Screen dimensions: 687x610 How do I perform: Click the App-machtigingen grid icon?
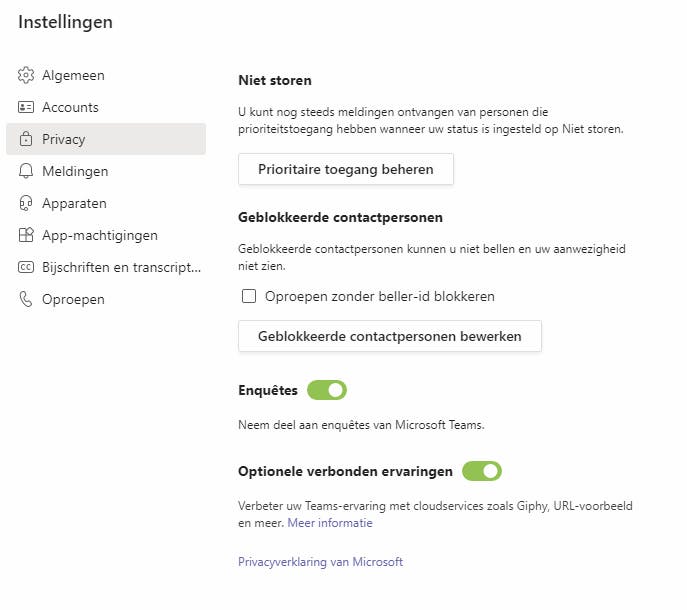click(x=26, y=235)
